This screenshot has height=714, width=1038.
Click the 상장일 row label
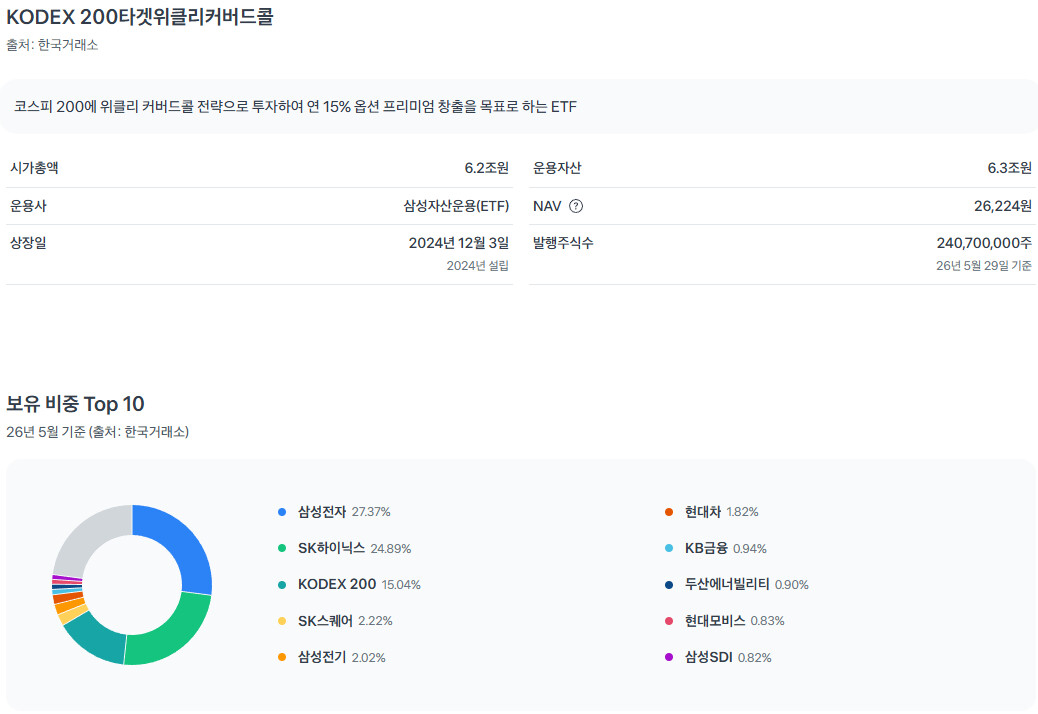28,243
